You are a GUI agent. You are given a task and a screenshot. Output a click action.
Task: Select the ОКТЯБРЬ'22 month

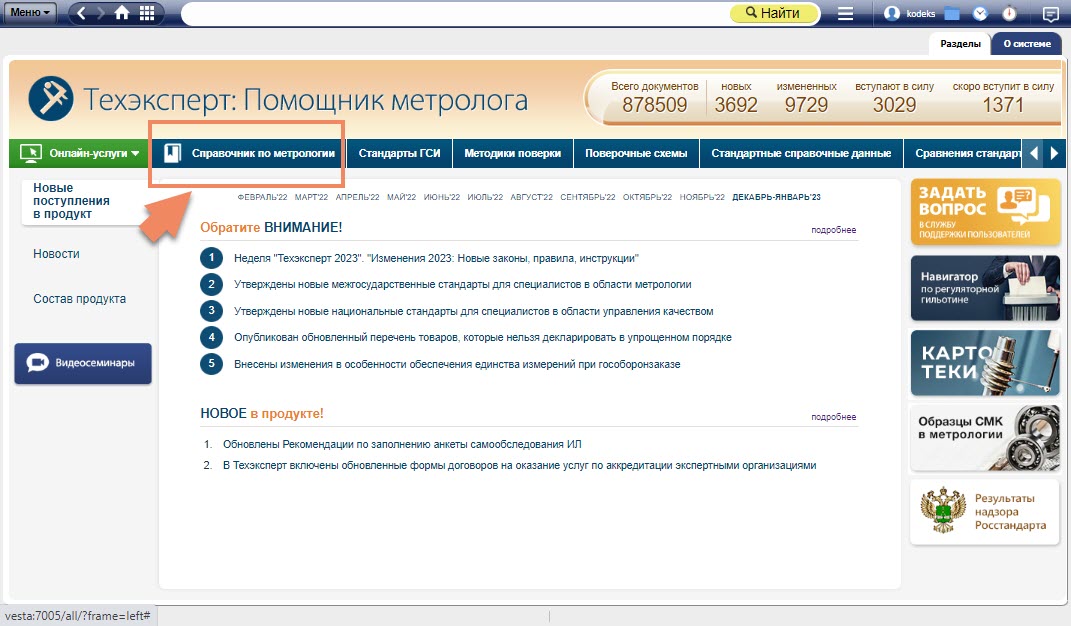click(648, 198)
